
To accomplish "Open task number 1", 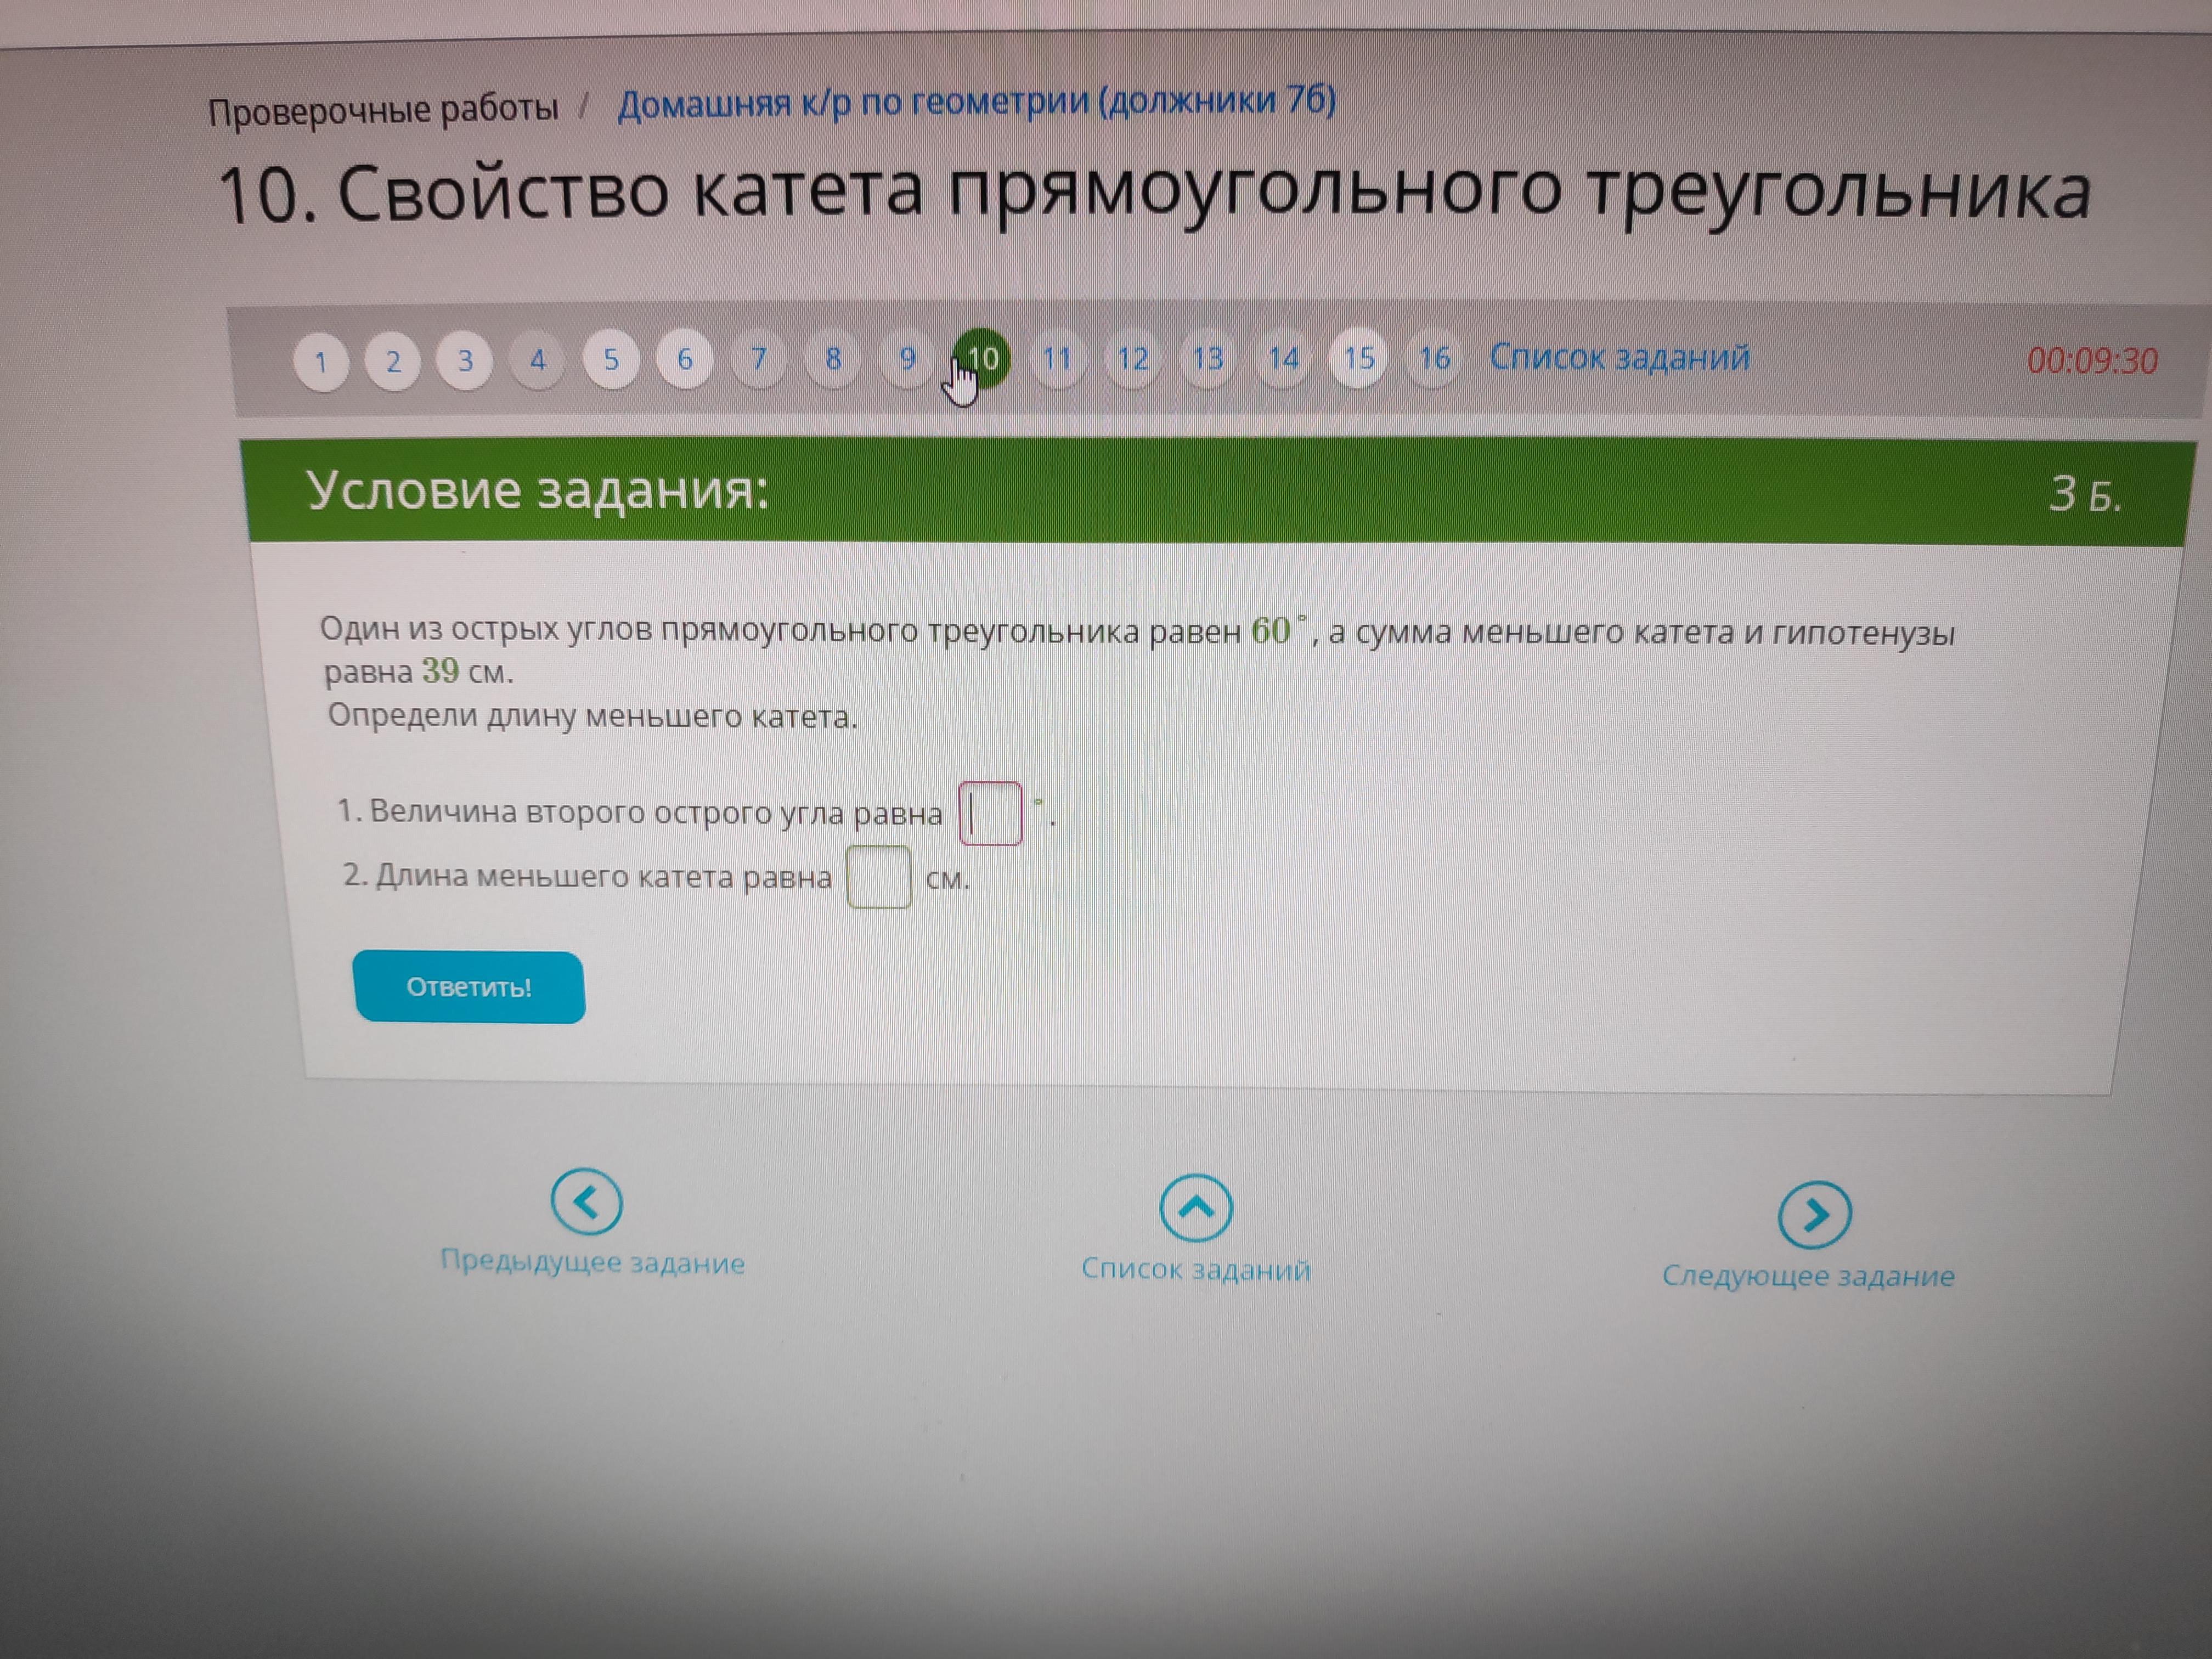I will tap(321, 361).
